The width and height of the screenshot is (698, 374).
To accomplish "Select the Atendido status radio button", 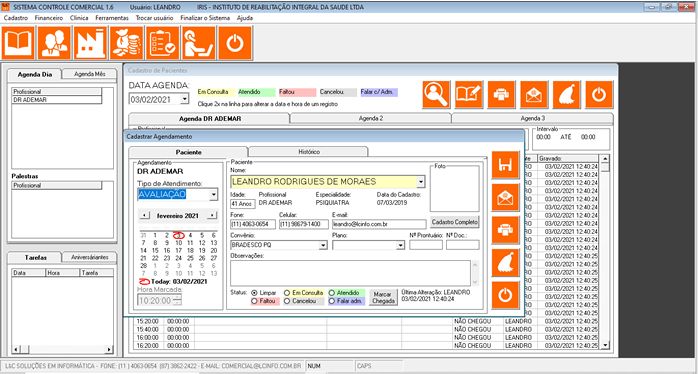I will (332, 293).
